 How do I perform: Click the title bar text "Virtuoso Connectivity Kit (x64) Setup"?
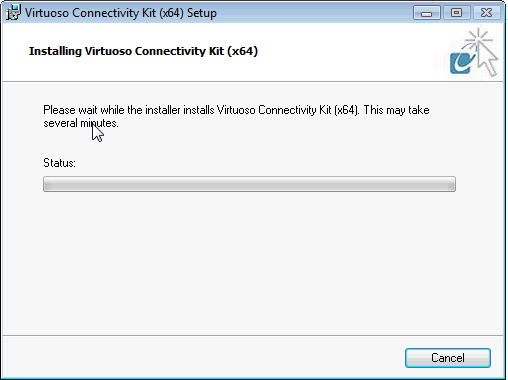(x=121, y=13)
